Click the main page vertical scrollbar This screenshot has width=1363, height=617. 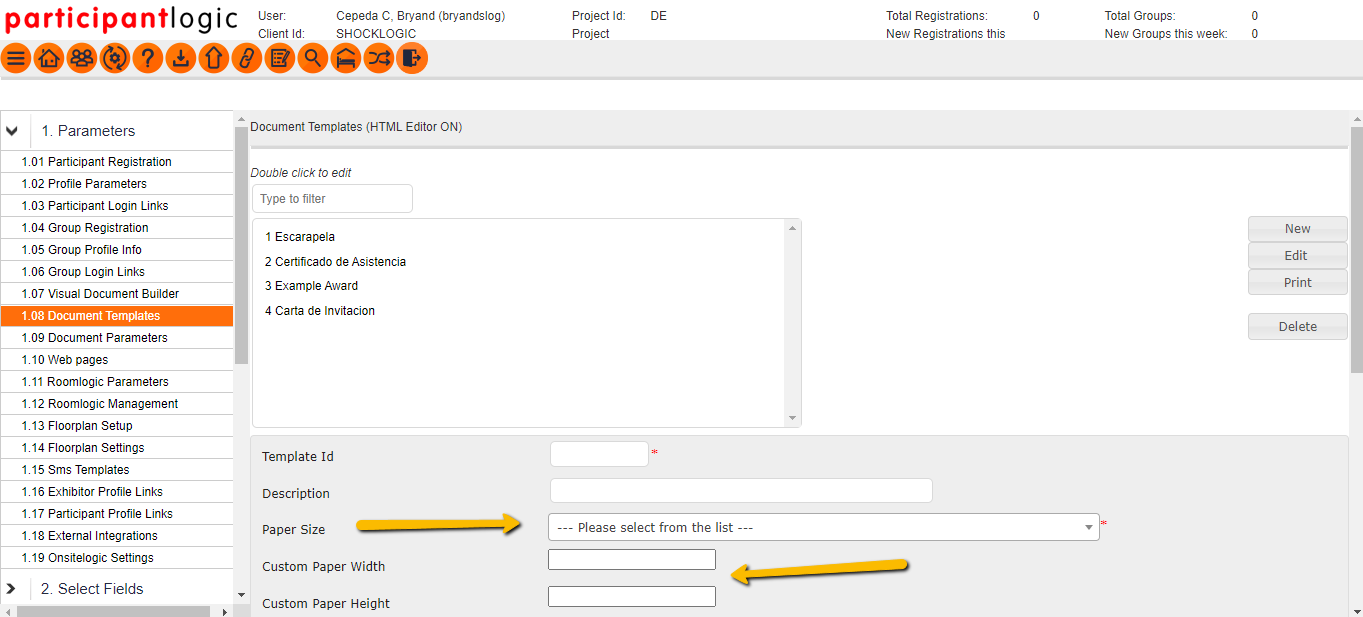1356,250
